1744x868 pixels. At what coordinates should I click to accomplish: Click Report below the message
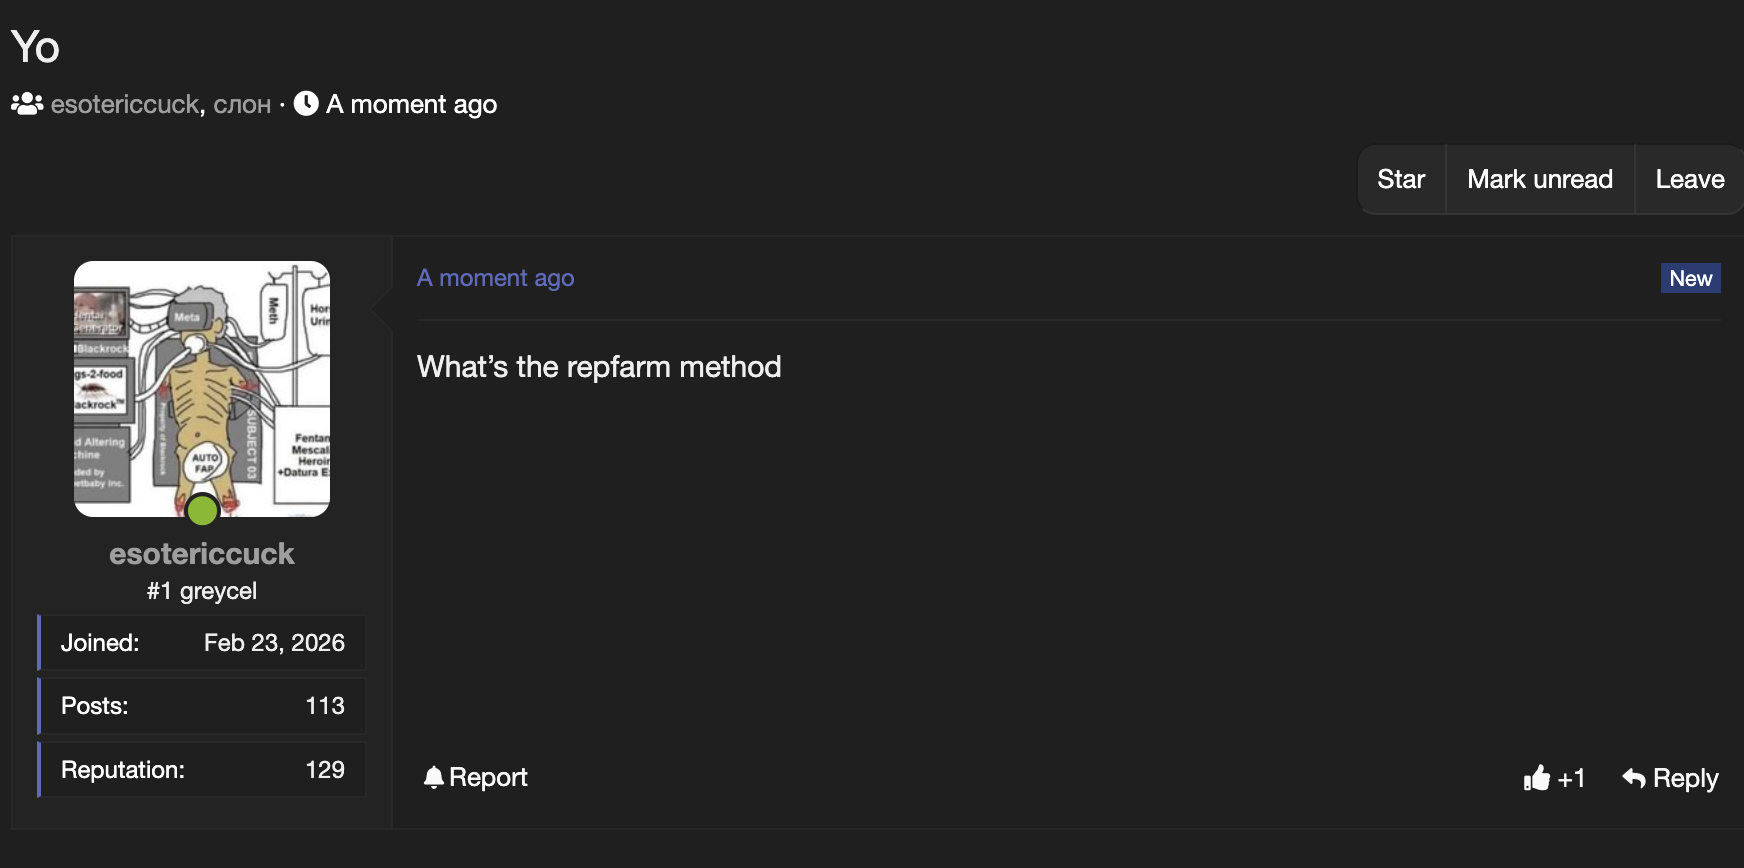489,777
